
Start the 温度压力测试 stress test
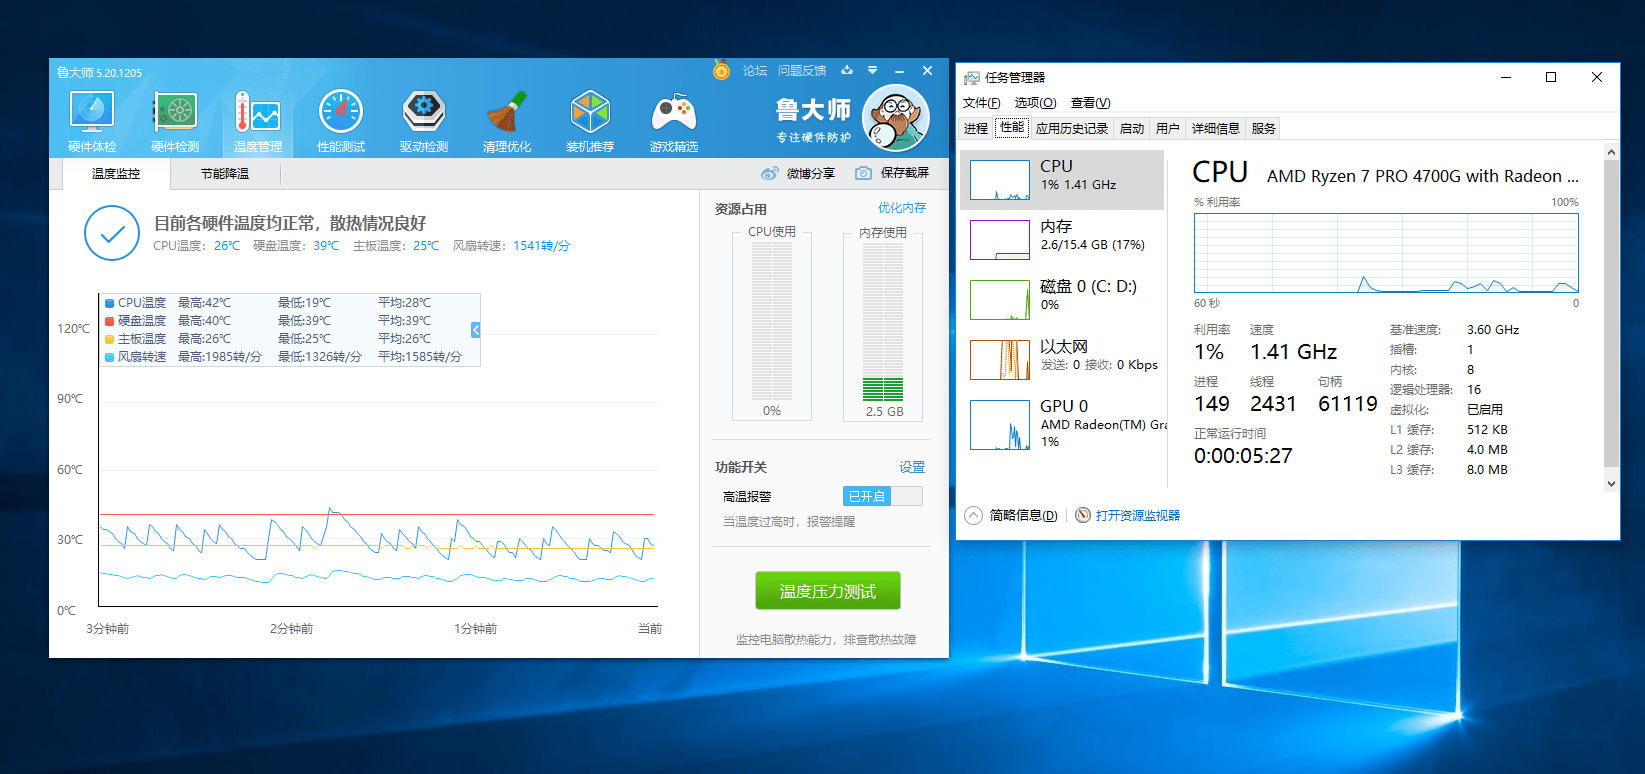coord(827,591)
